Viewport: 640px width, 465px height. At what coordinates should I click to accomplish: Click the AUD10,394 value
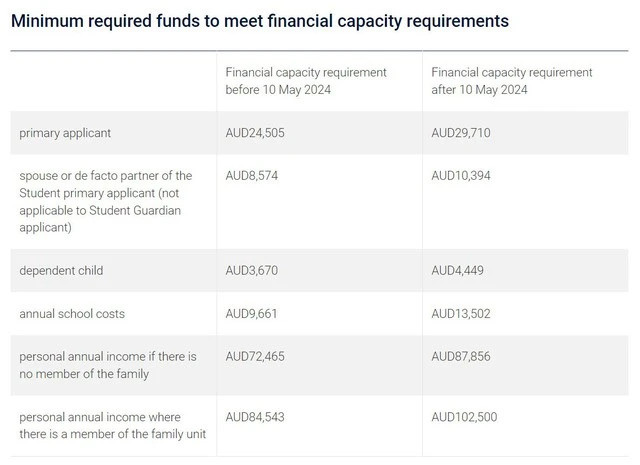(461, 176)
